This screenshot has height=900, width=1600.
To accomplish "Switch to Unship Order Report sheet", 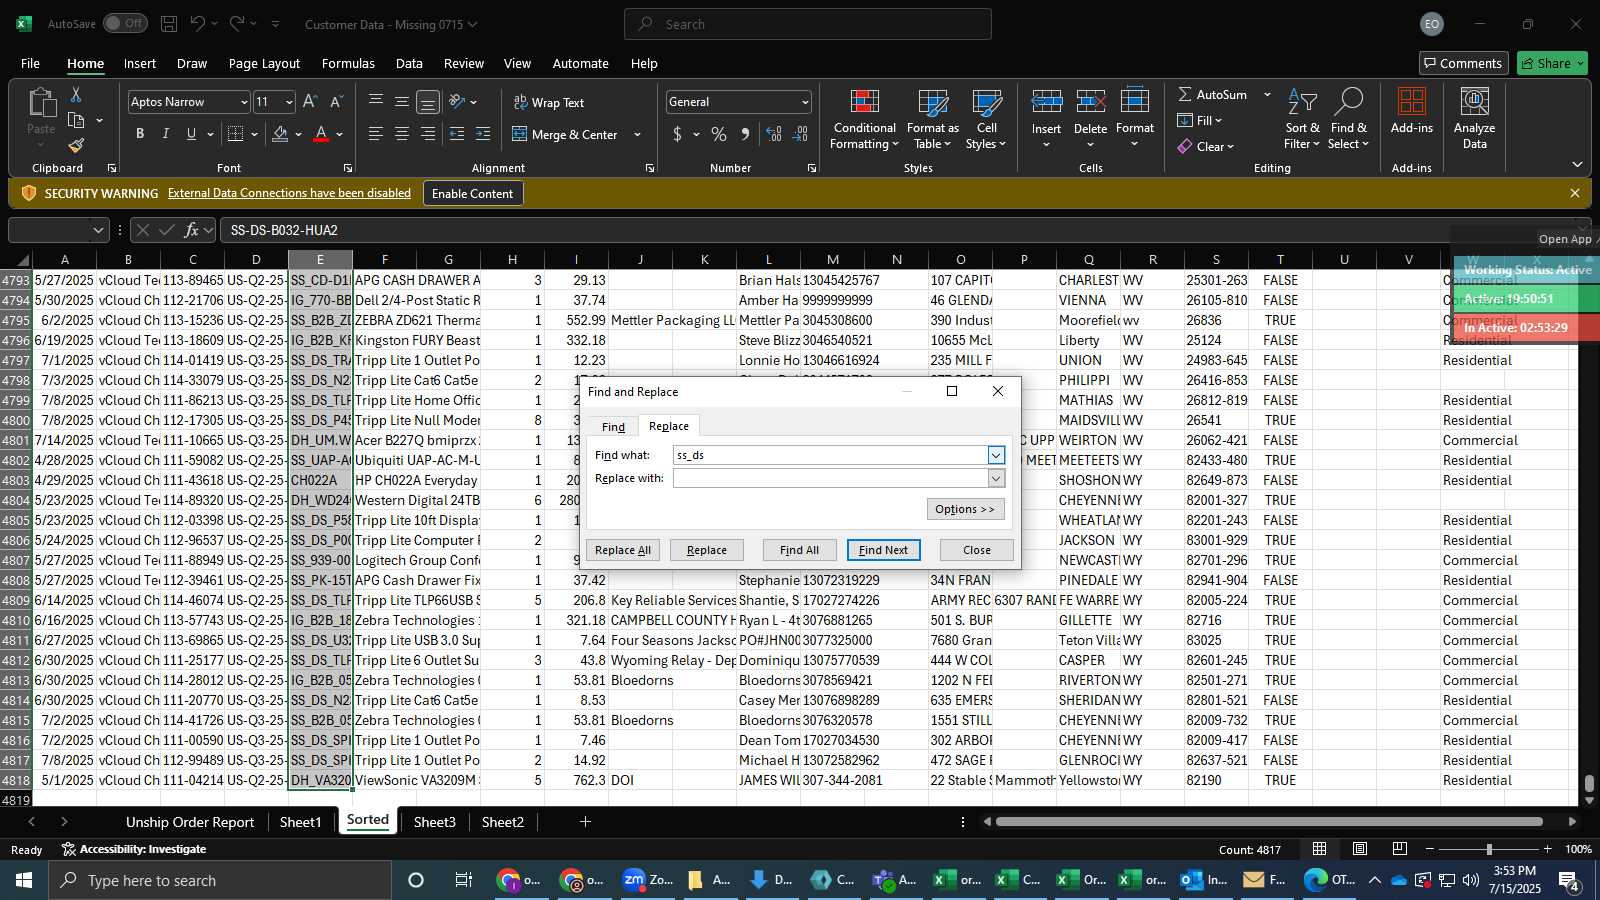I will (x=190, y=822).
